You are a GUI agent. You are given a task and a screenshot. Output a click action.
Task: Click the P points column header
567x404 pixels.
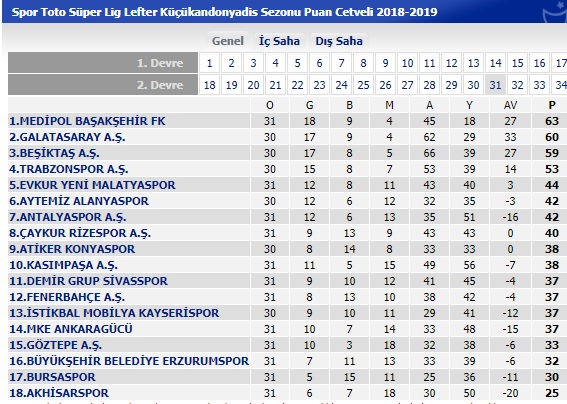click(552, 105)
